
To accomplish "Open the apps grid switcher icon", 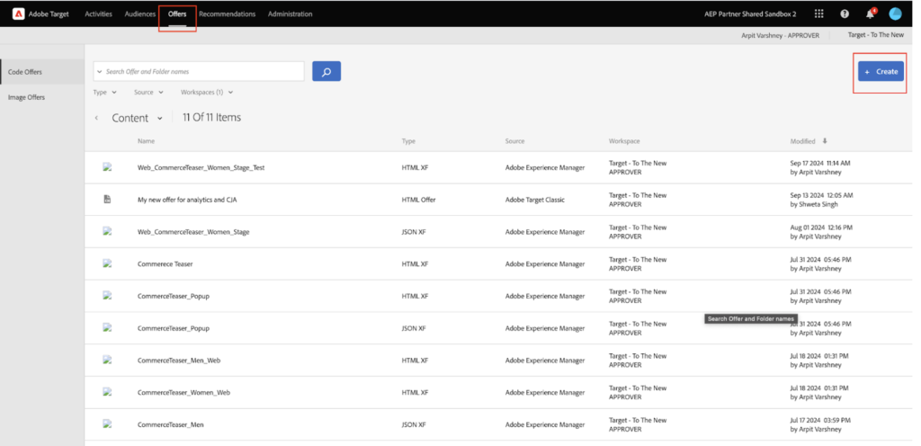I will 819,14.
